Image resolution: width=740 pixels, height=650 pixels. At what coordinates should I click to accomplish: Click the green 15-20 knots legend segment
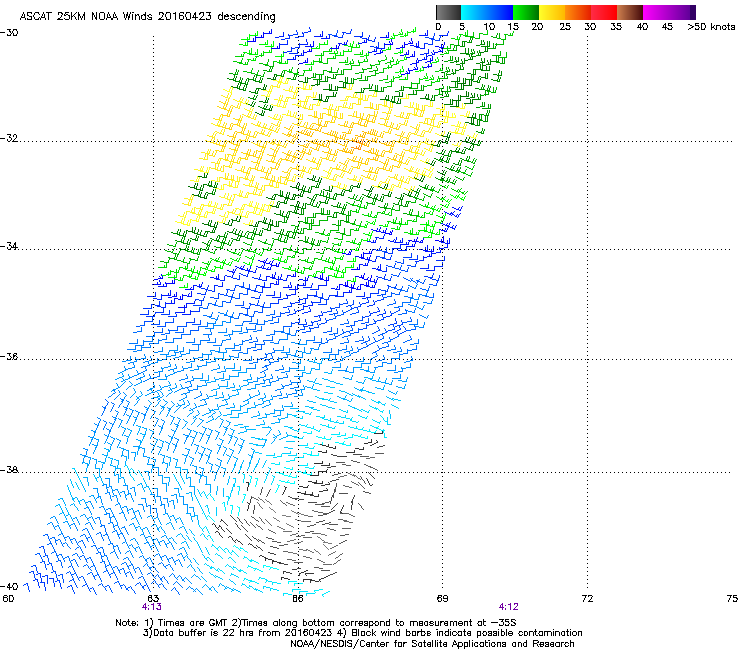pos(526,12)
